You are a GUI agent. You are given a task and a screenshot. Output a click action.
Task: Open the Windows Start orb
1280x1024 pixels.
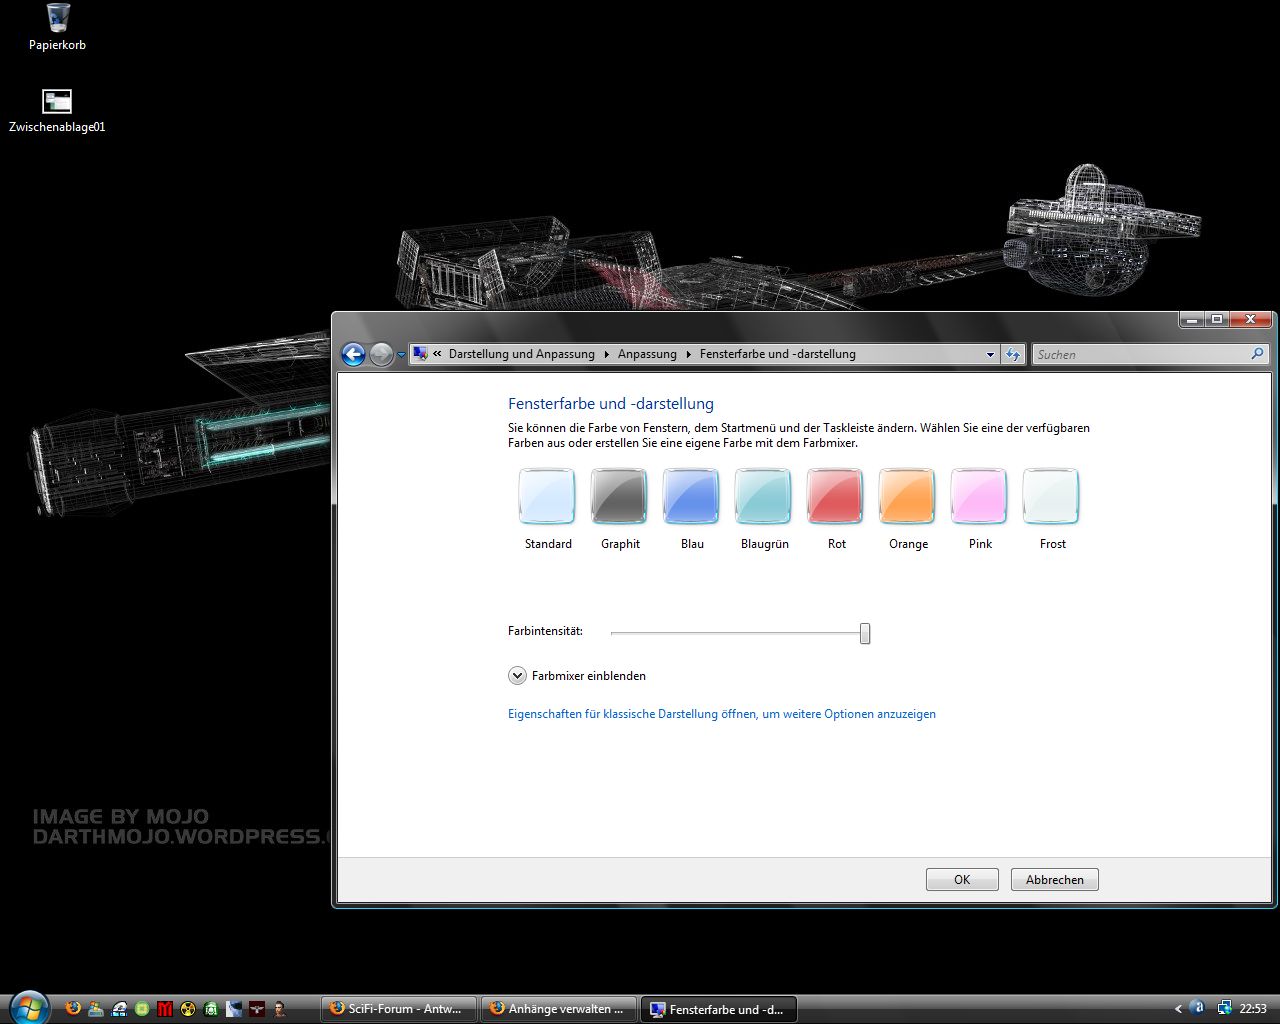click(28, 1006)
